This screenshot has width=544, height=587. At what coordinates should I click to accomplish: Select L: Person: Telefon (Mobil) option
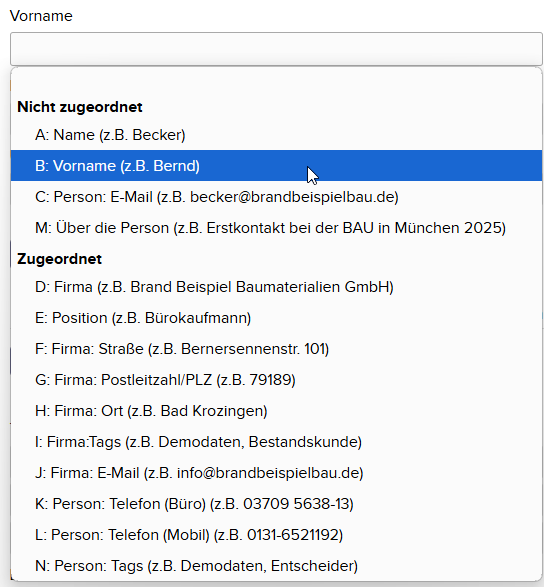click(276, 535)
